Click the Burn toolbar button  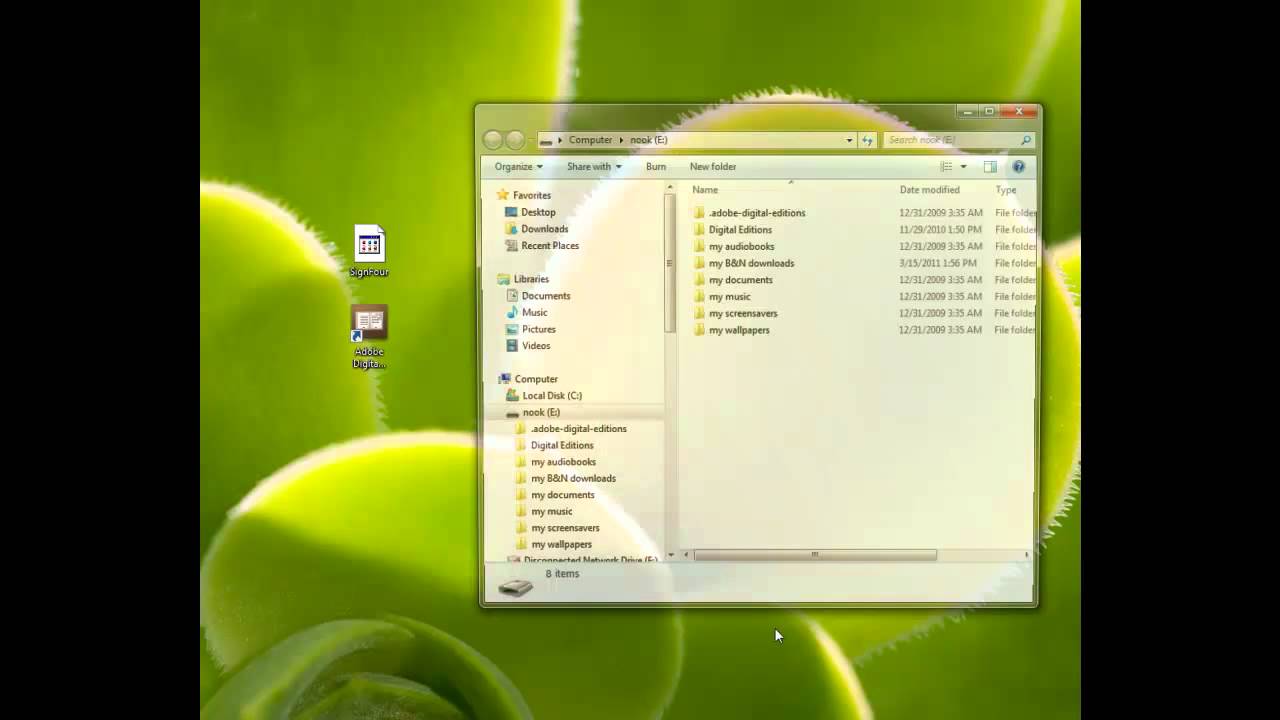[x=656, y=167]
